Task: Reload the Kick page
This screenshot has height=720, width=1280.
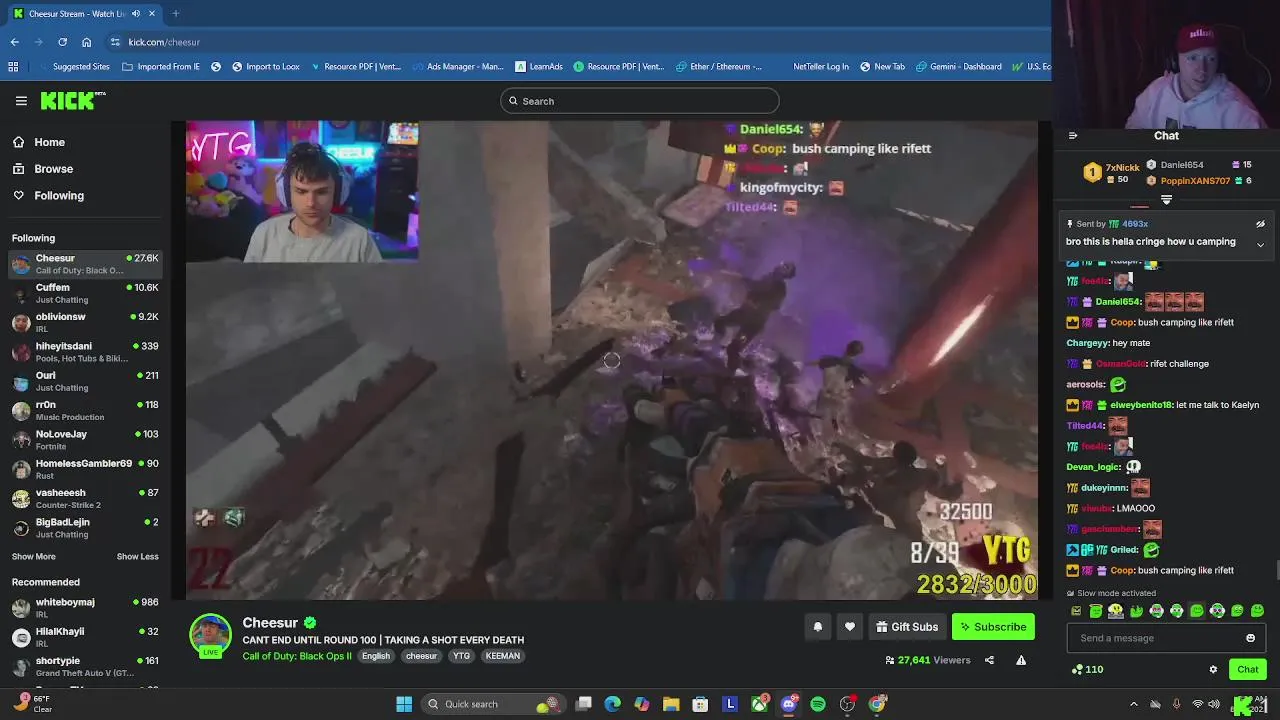Action: tap(62, 42)
